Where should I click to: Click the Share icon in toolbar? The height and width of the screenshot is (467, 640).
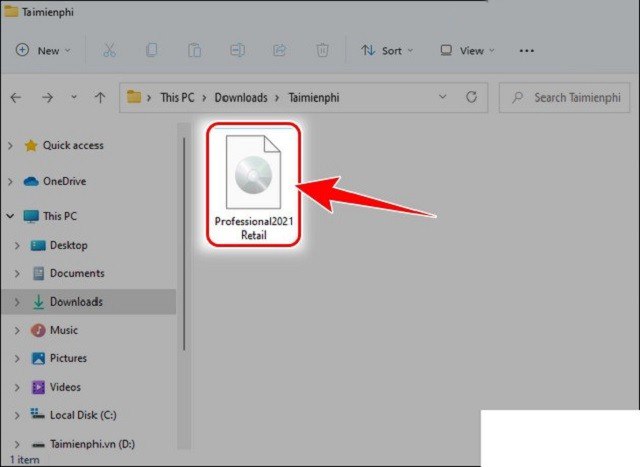tap(279, 50)
